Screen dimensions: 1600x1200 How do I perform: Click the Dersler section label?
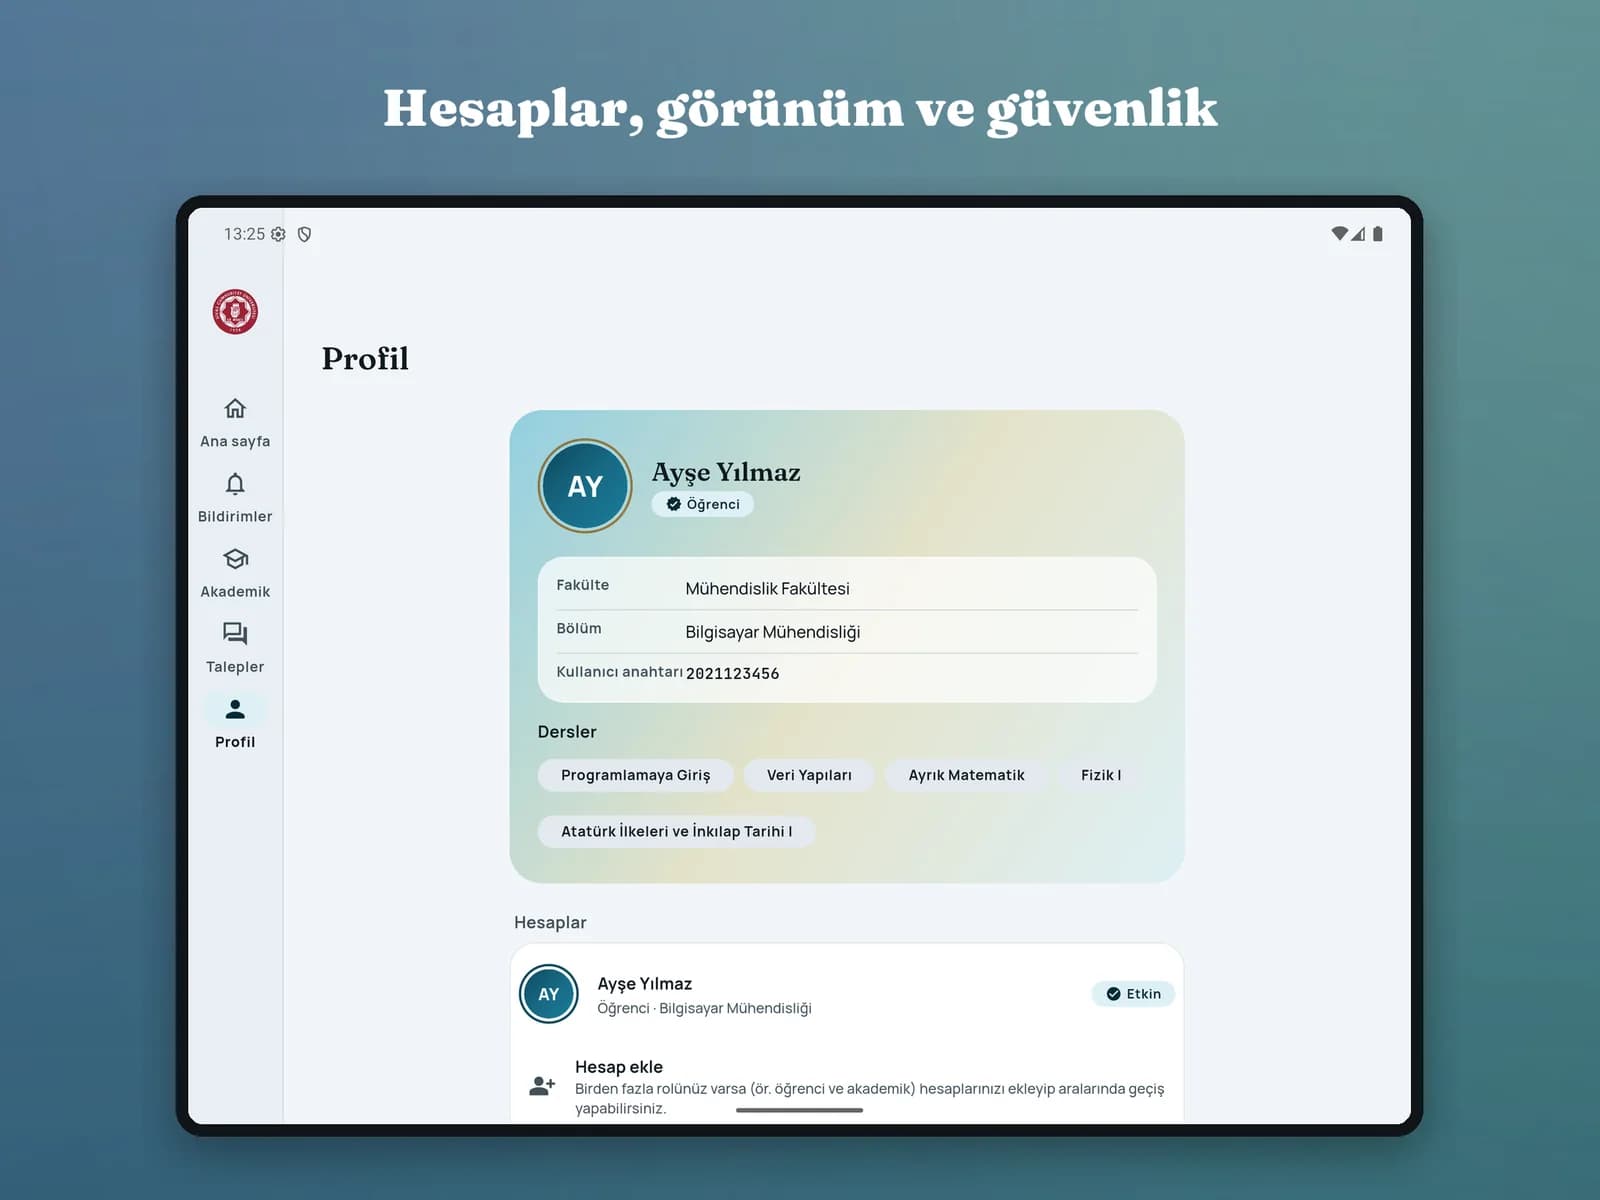(567, 732)
